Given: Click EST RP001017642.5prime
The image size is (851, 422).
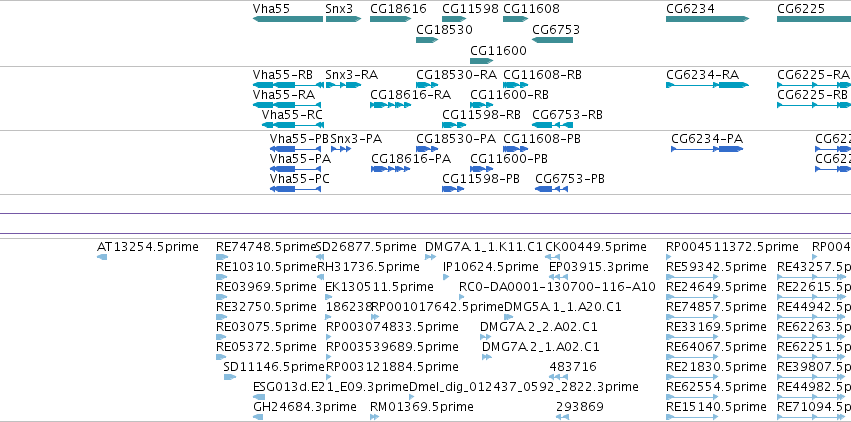Looking at the screenshot, I should (375, 317).
